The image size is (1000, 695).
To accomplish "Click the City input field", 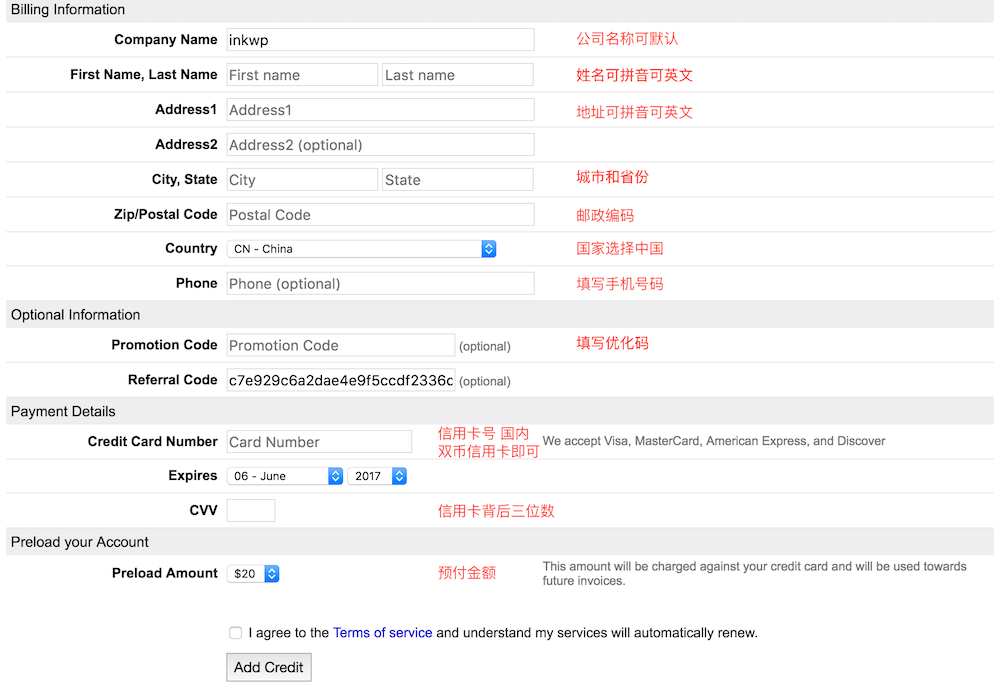I will (302, 180).
